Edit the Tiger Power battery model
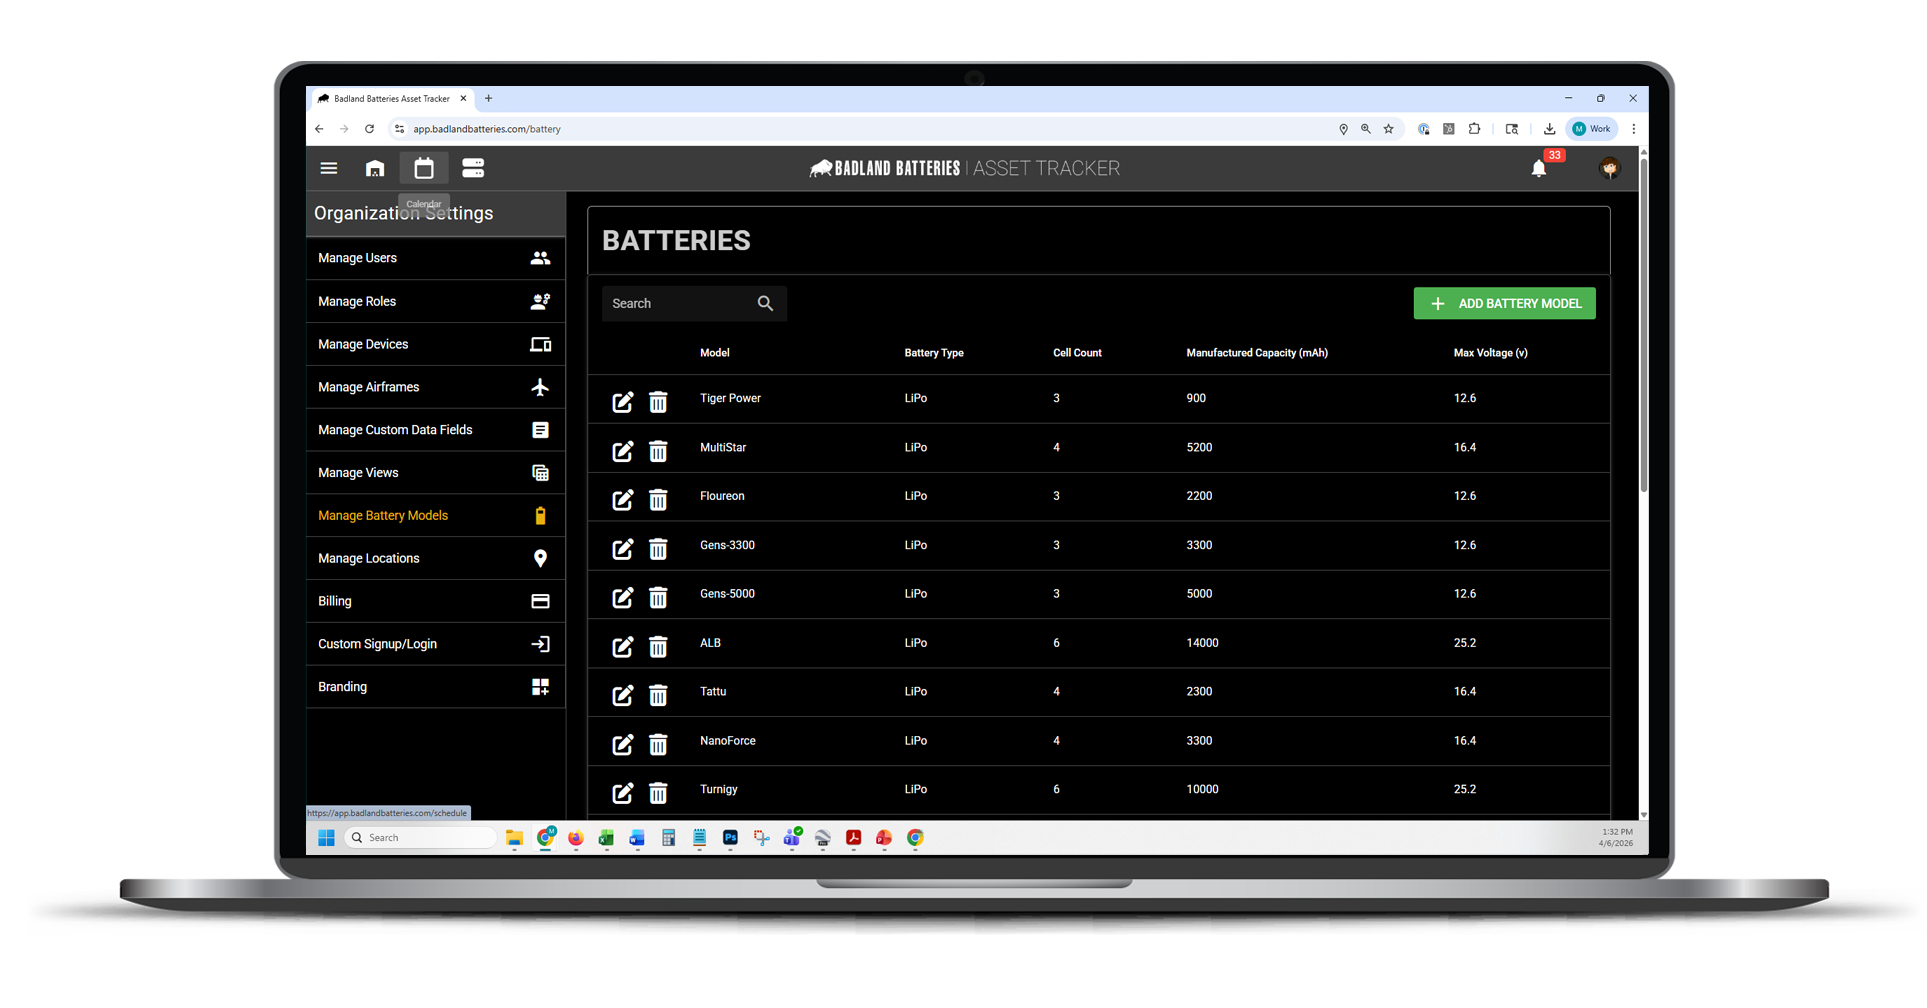The image size is (1927, 1008). [x=622, y=402]
